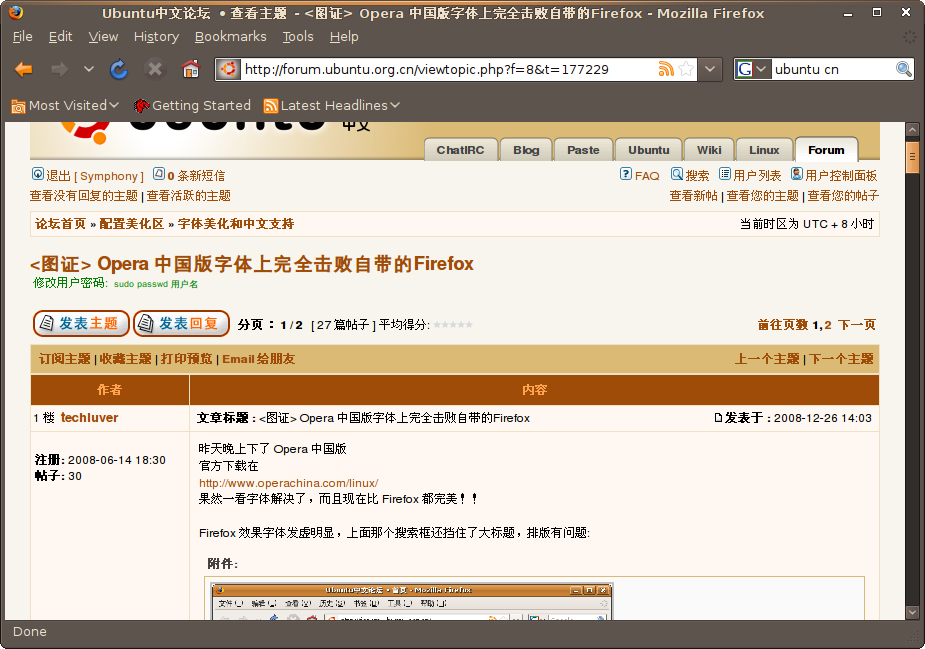This screenshot has width=925, height=649.
Task: Click 查看没有回复的主题 link
Action: pyautogui.click(x=84, y=196)
